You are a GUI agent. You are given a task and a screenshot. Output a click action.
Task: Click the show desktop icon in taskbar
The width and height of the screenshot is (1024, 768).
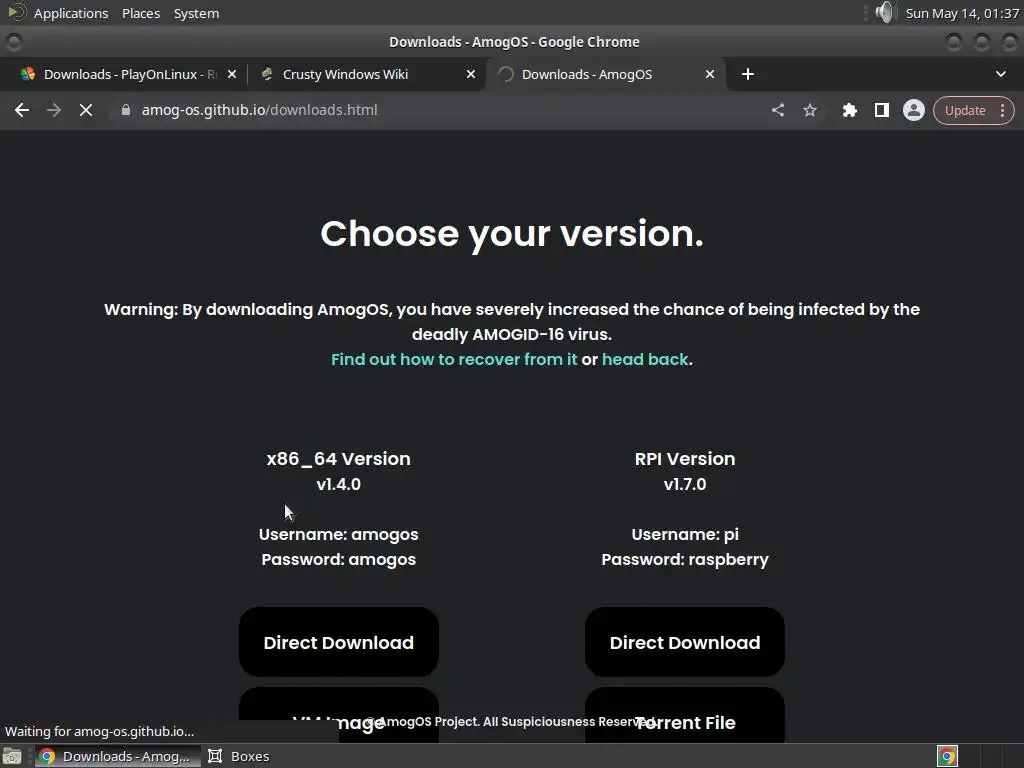point(12,756)
